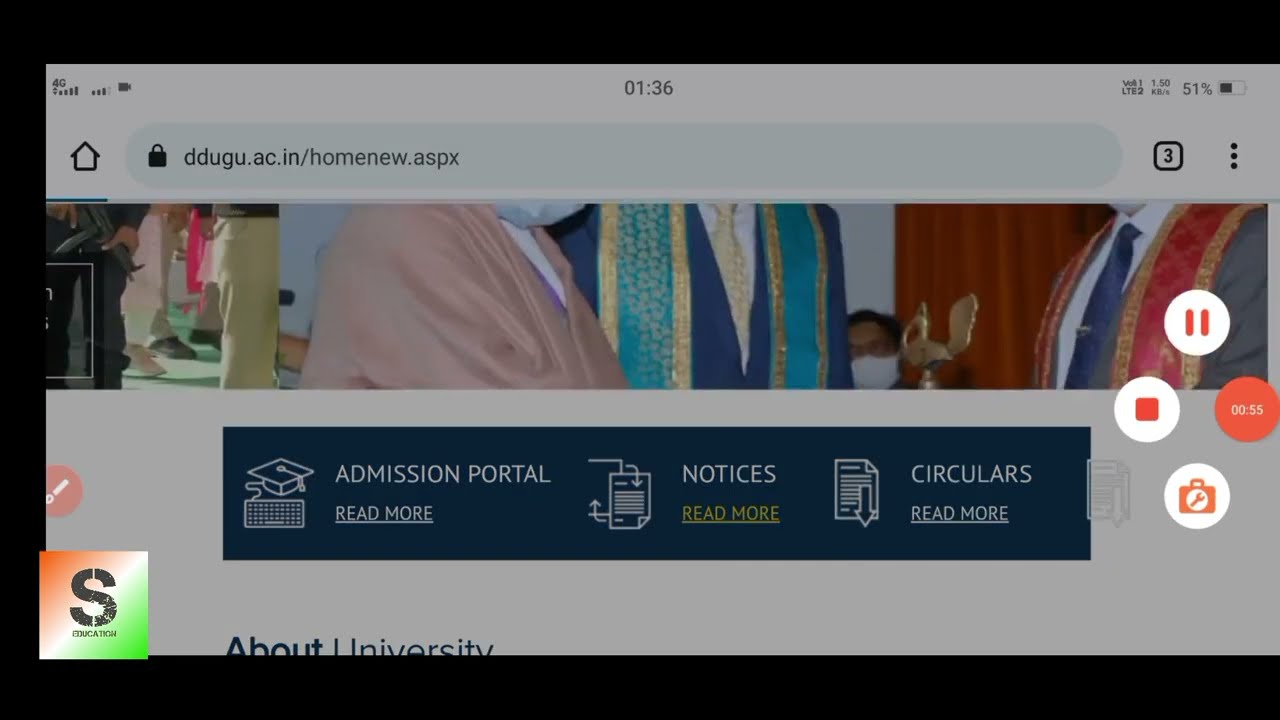This screenshot has width=1280, height=720.
Task: Tap the camera recording status icon
Action: tap(125, 87)
